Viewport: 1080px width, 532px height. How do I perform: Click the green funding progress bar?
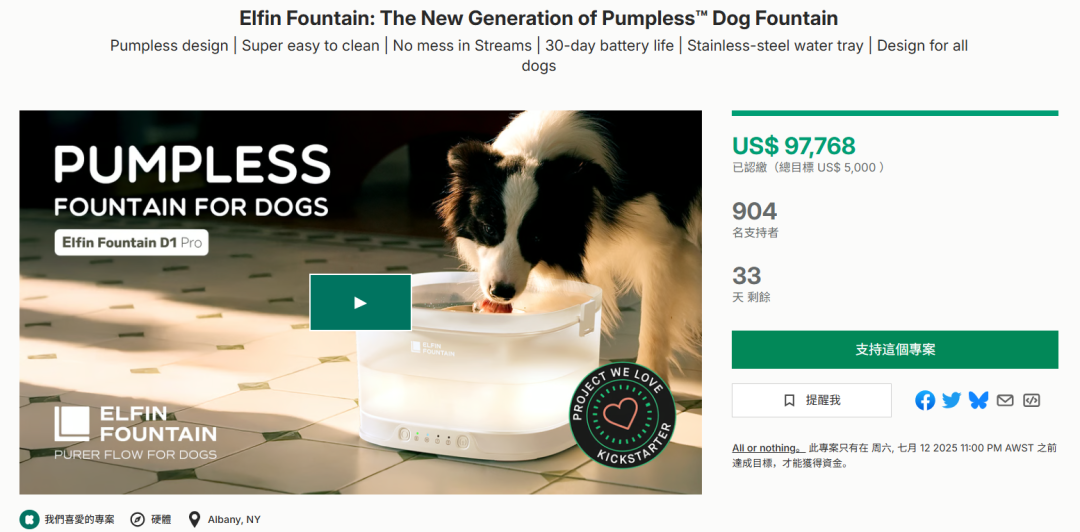(895, 113)
